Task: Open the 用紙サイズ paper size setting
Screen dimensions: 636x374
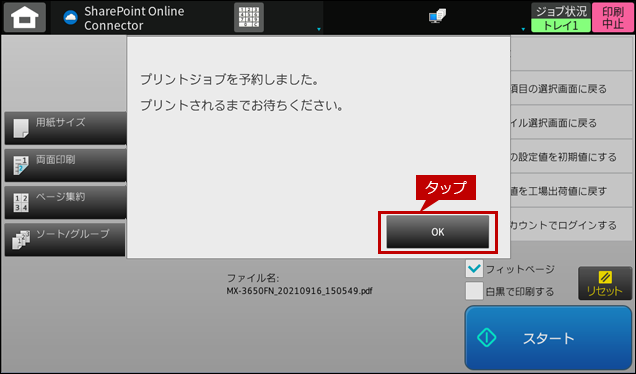Action: [x=65, y=128]
